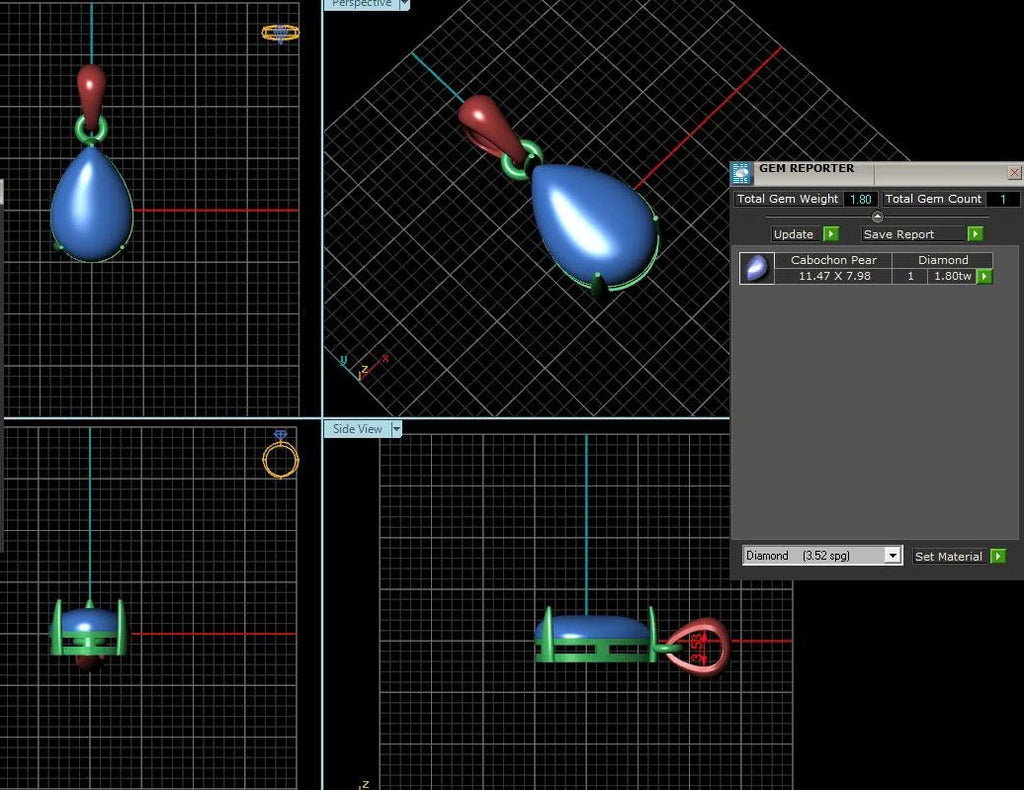This screenshot has width=1024, height=790.
Task: Expand the Diamond (3.52 spg) material dropdown
Action: tap(892, 556)
